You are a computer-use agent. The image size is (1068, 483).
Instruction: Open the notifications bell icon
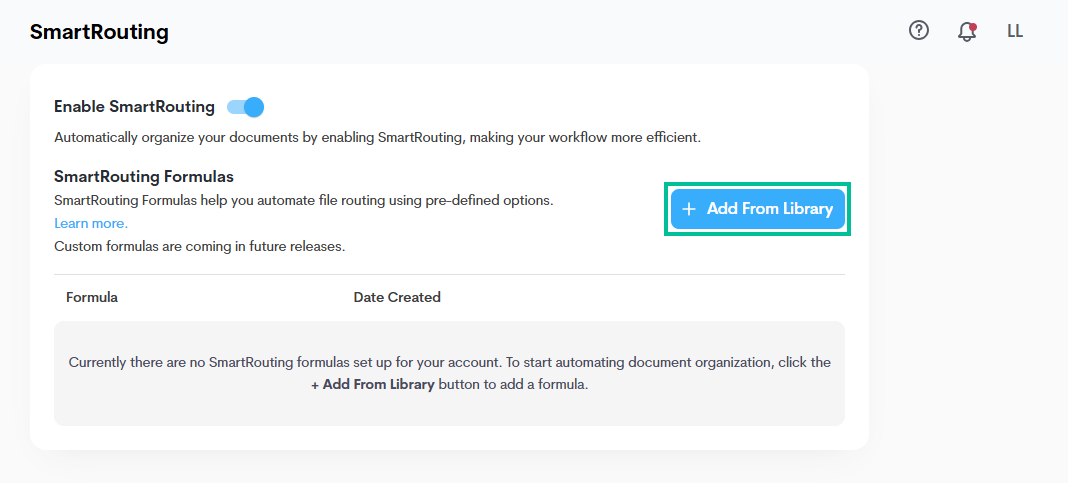coord(967,31)
